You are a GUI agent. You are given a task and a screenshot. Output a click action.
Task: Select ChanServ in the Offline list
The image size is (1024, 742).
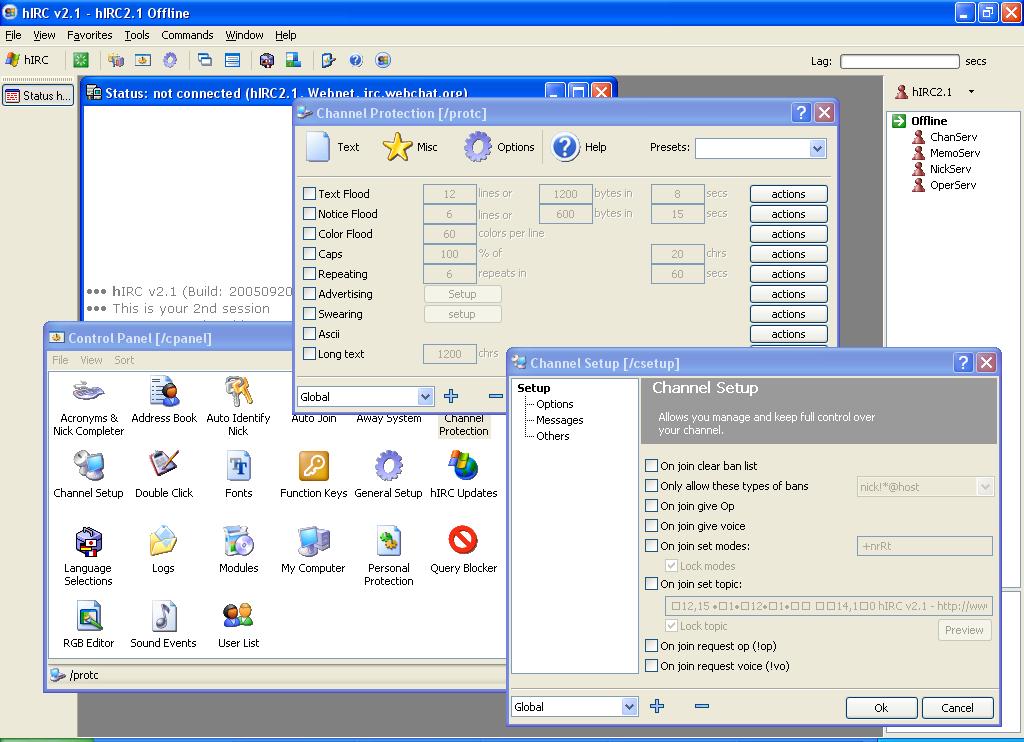953,137
